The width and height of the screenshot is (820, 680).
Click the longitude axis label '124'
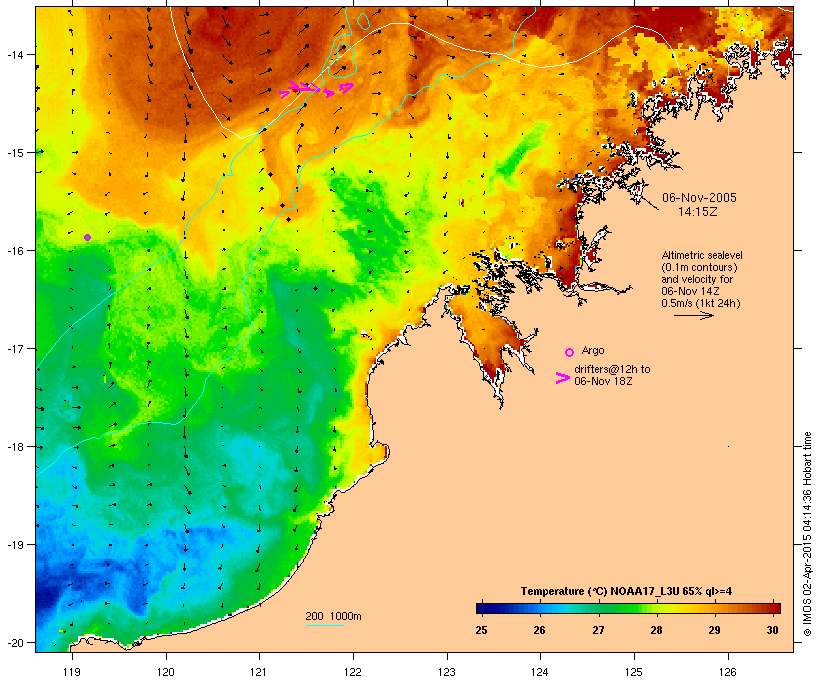[x=540, y=672]
